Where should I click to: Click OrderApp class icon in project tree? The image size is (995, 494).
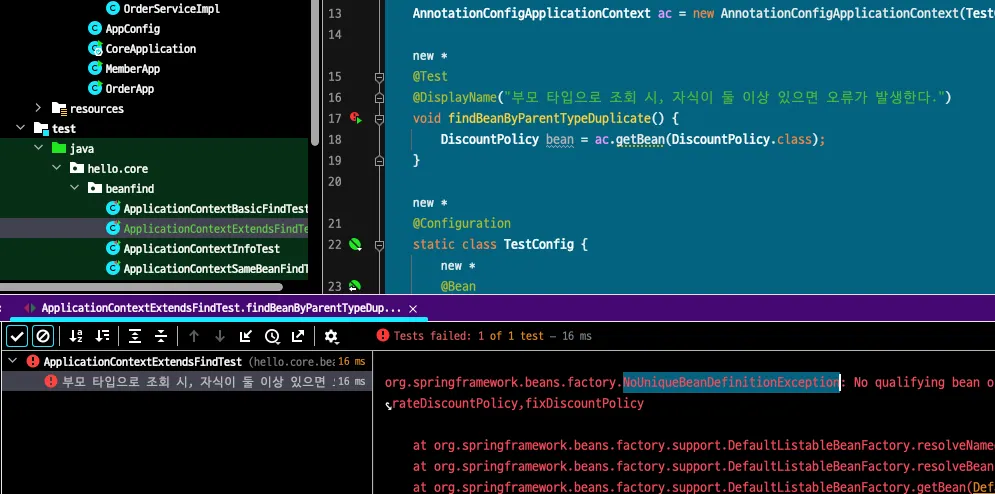[95, 88]
